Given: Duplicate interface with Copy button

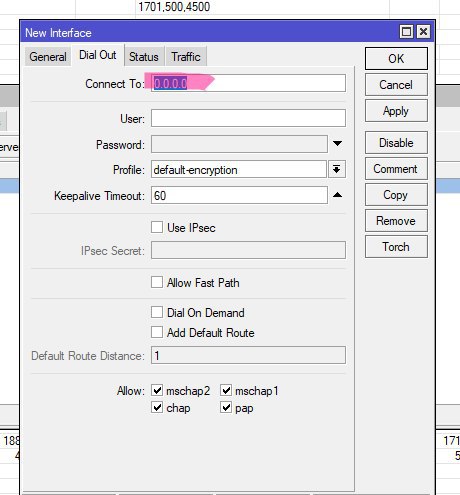Looking at the screenshot, I should [x=396, y=195].
